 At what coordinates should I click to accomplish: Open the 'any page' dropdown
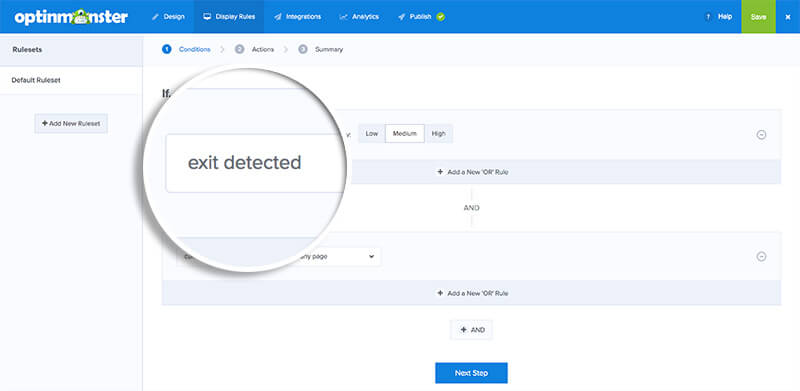[x=338, y=256]
